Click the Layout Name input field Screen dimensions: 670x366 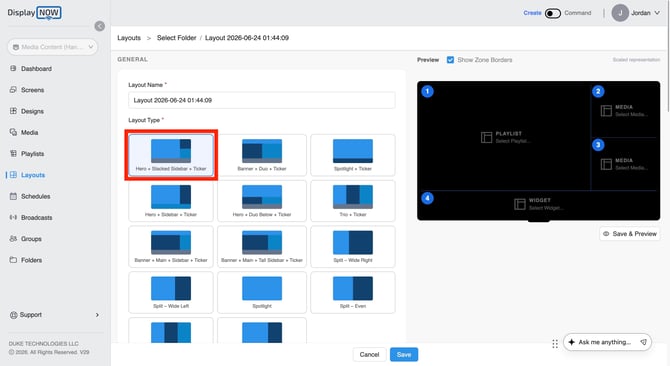point(262,100)
